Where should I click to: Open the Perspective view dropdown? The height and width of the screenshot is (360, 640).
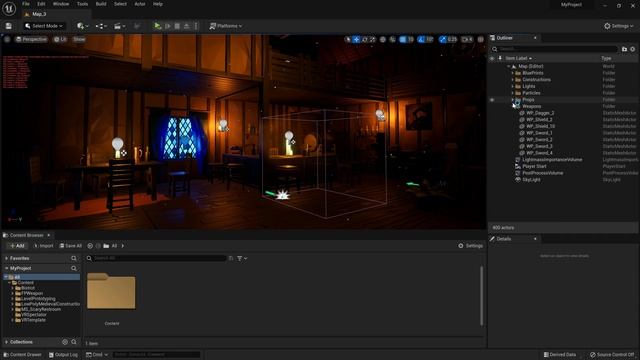tap(31, 39)
